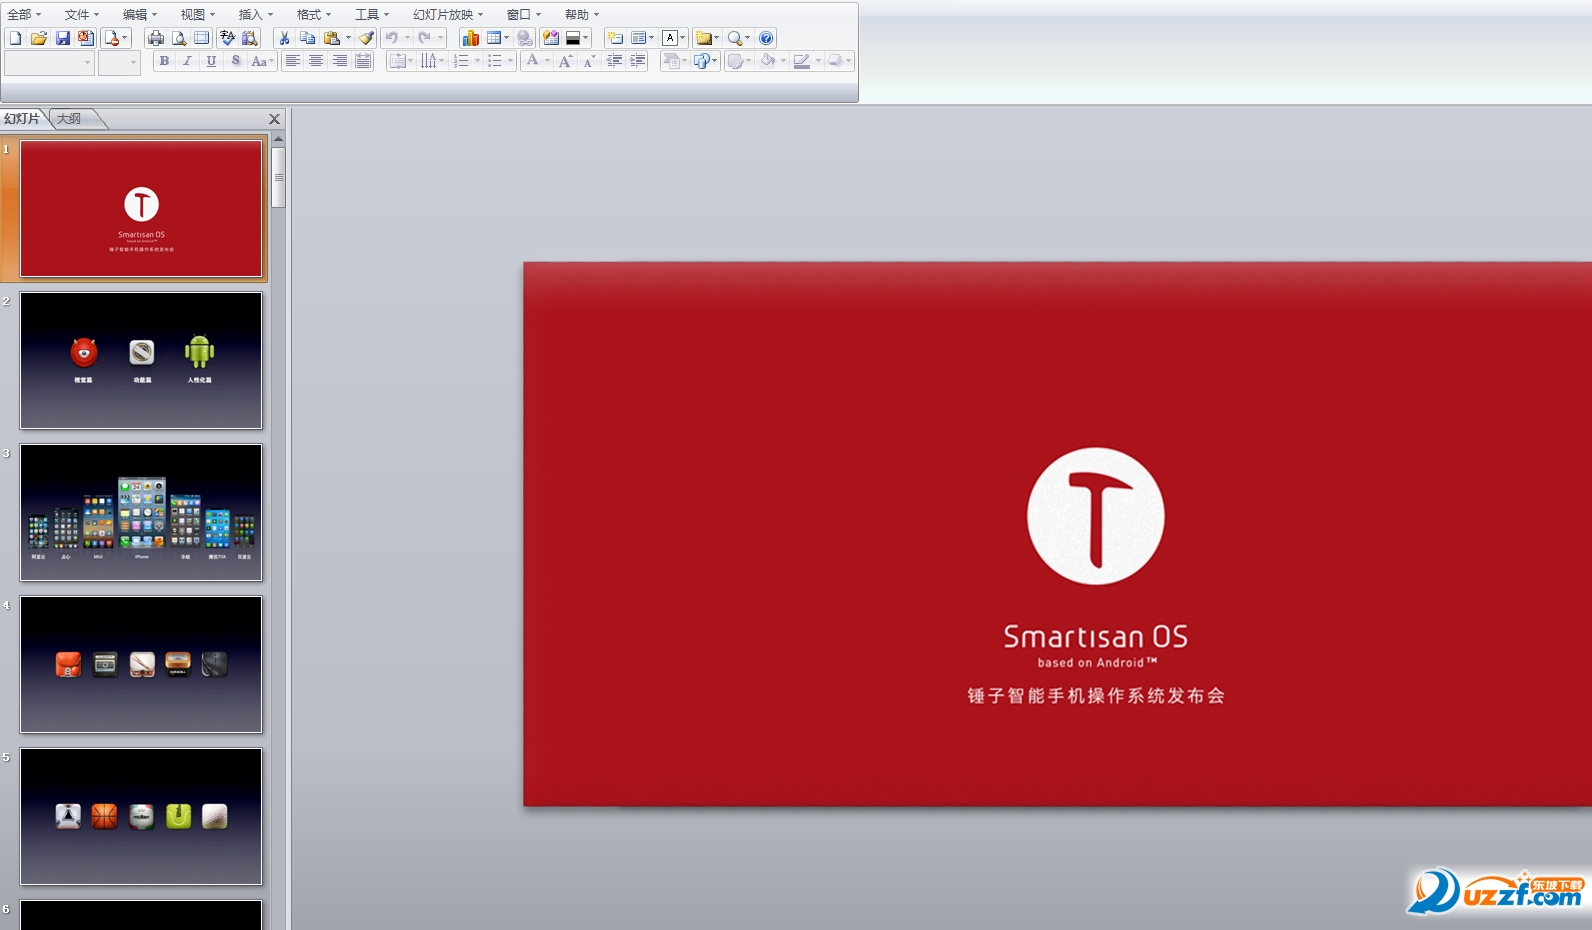Click the decrease font size icon

[589, 61]
